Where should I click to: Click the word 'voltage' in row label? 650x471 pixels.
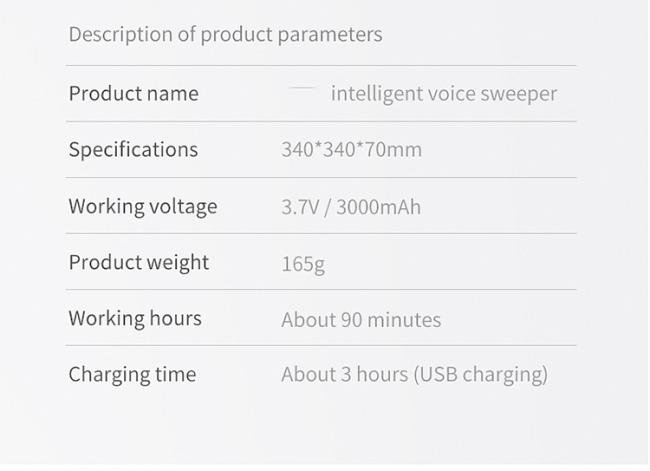coord(183,208)
